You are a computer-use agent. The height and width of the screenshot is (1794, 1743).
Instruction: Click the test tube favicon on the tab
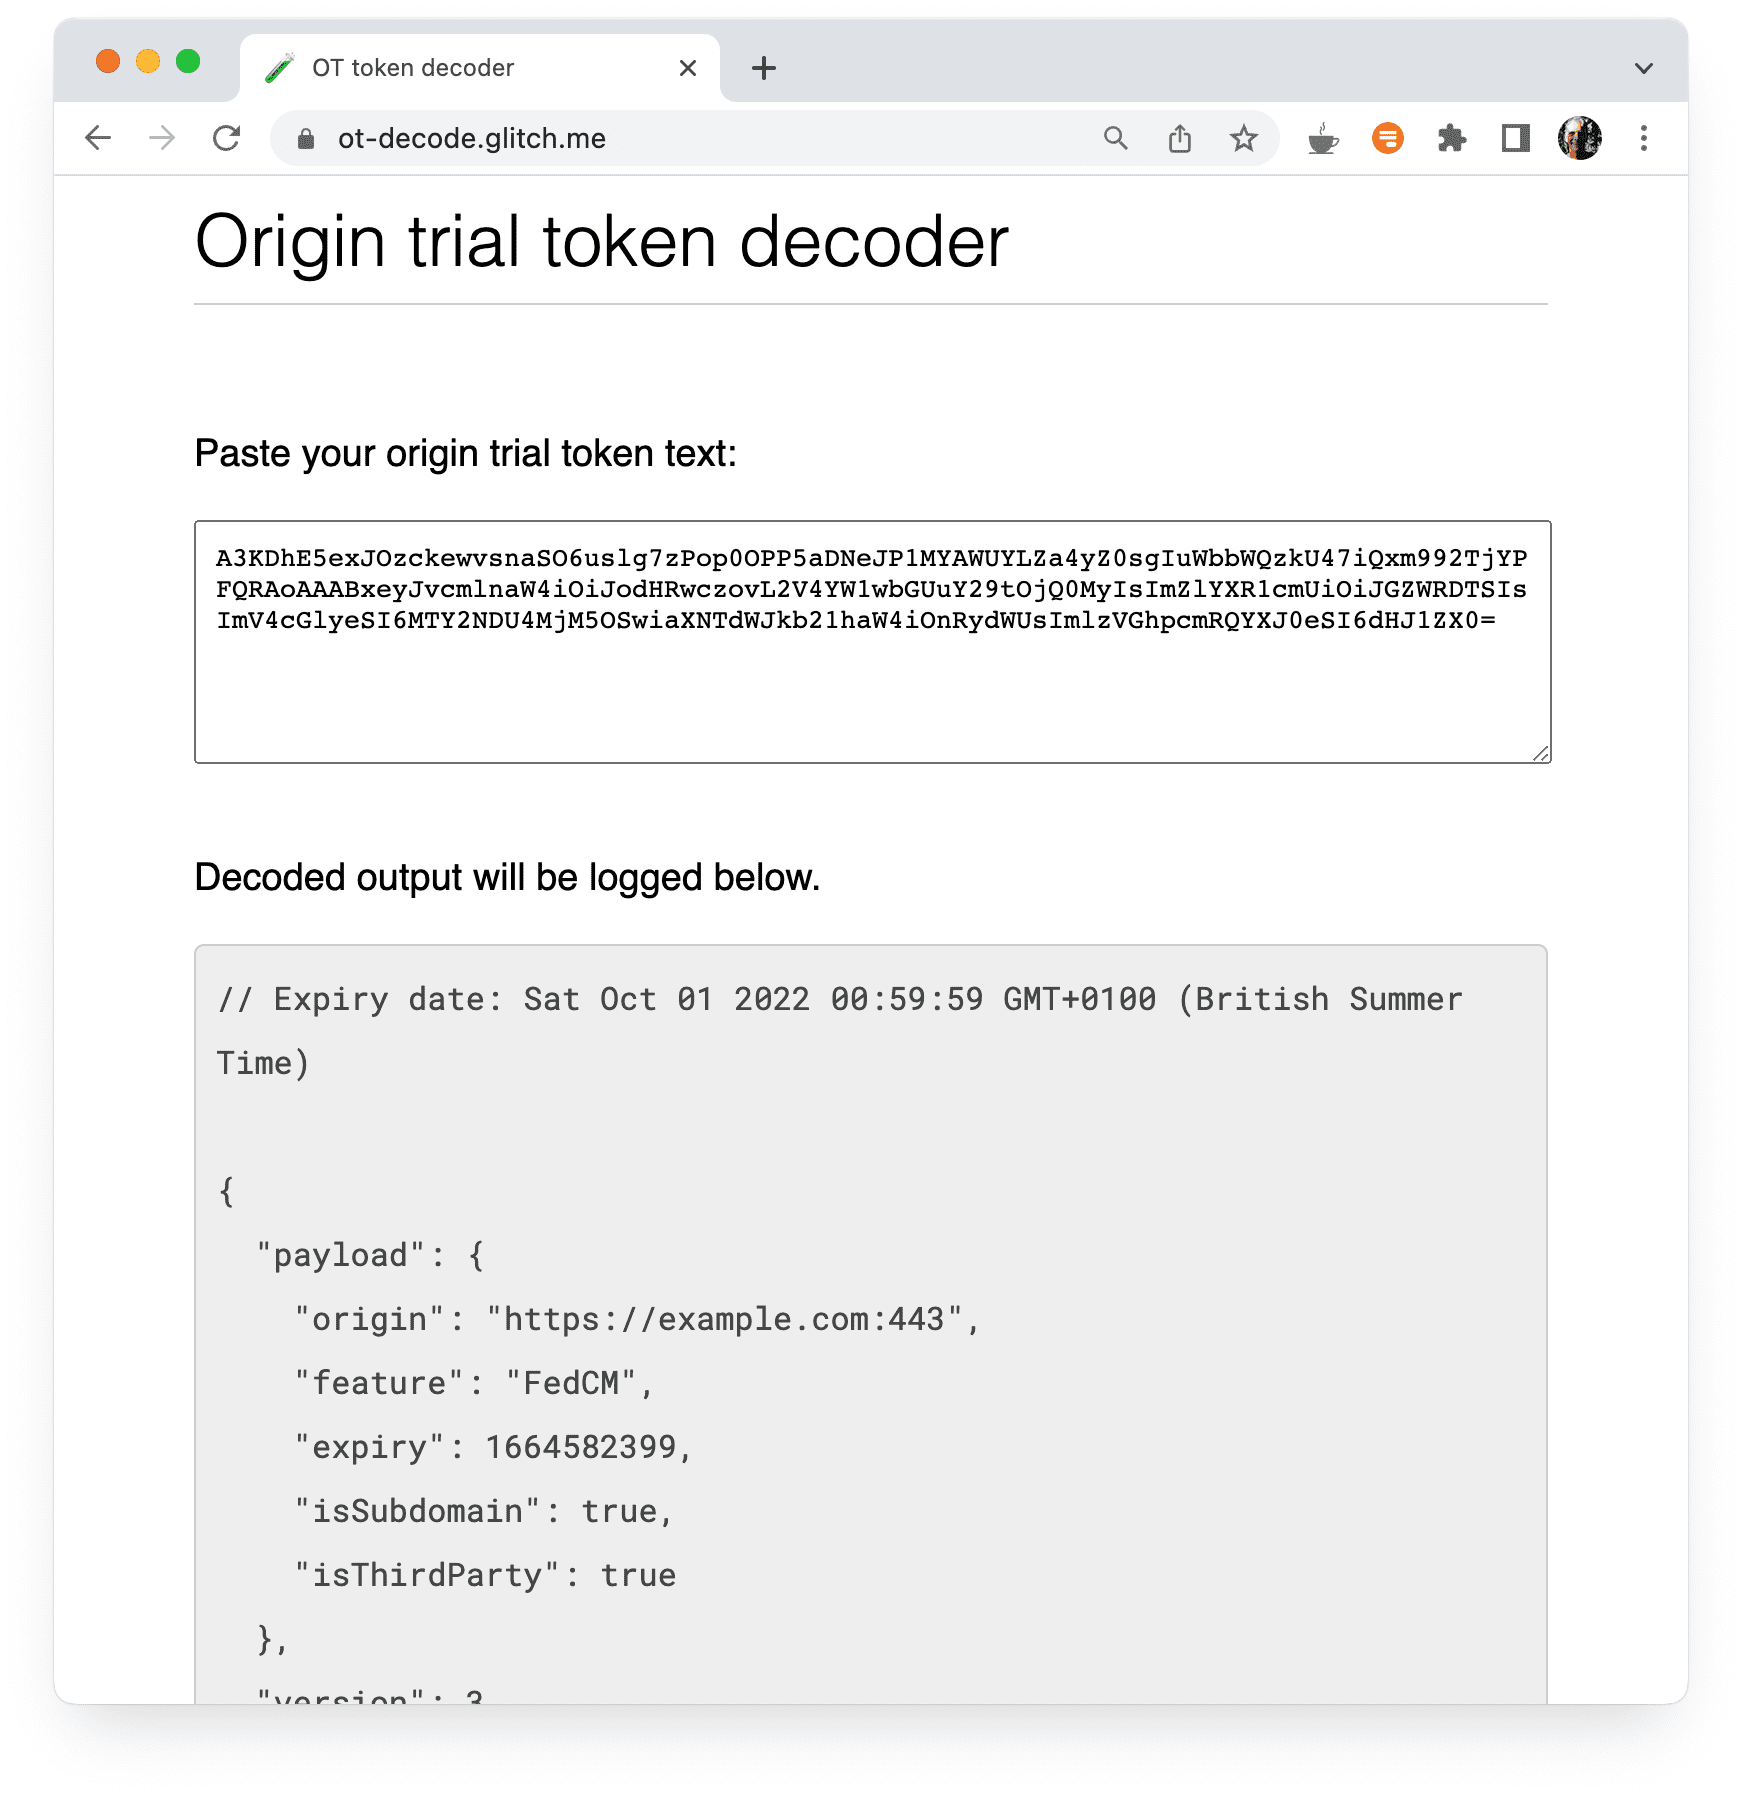(277, 67)
